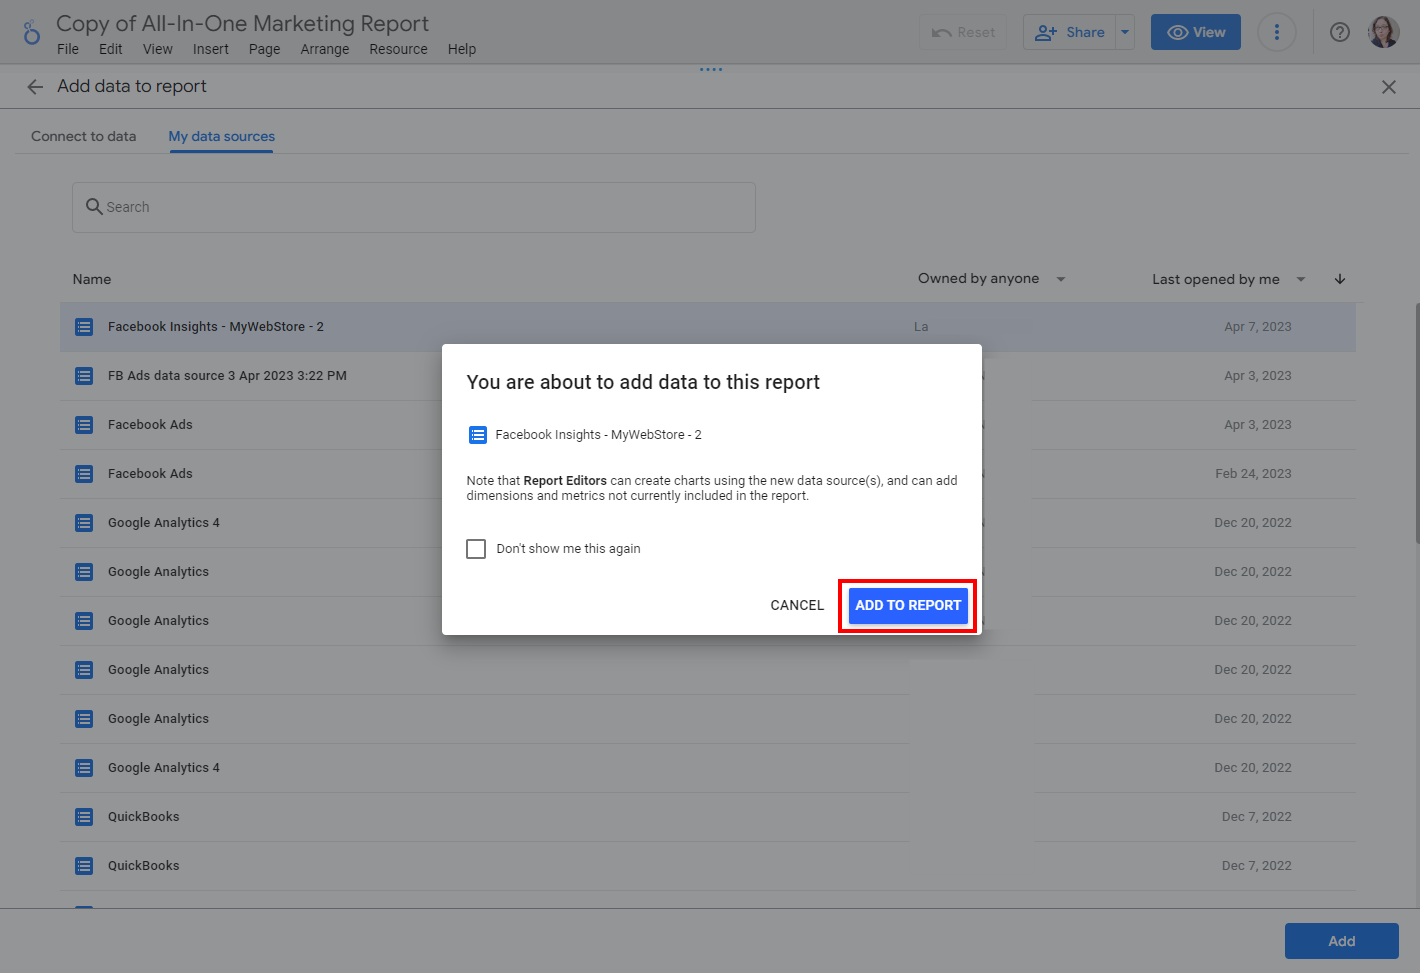Cancel adding the data source

pyautogui.click(x=797, y=605)
